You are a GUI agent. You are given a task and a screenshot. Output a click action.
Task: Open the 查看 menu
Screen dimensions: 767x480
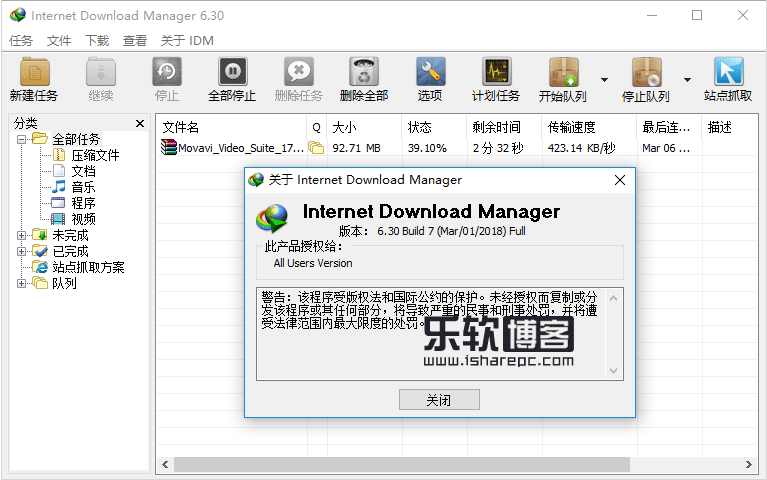point(135,41)
